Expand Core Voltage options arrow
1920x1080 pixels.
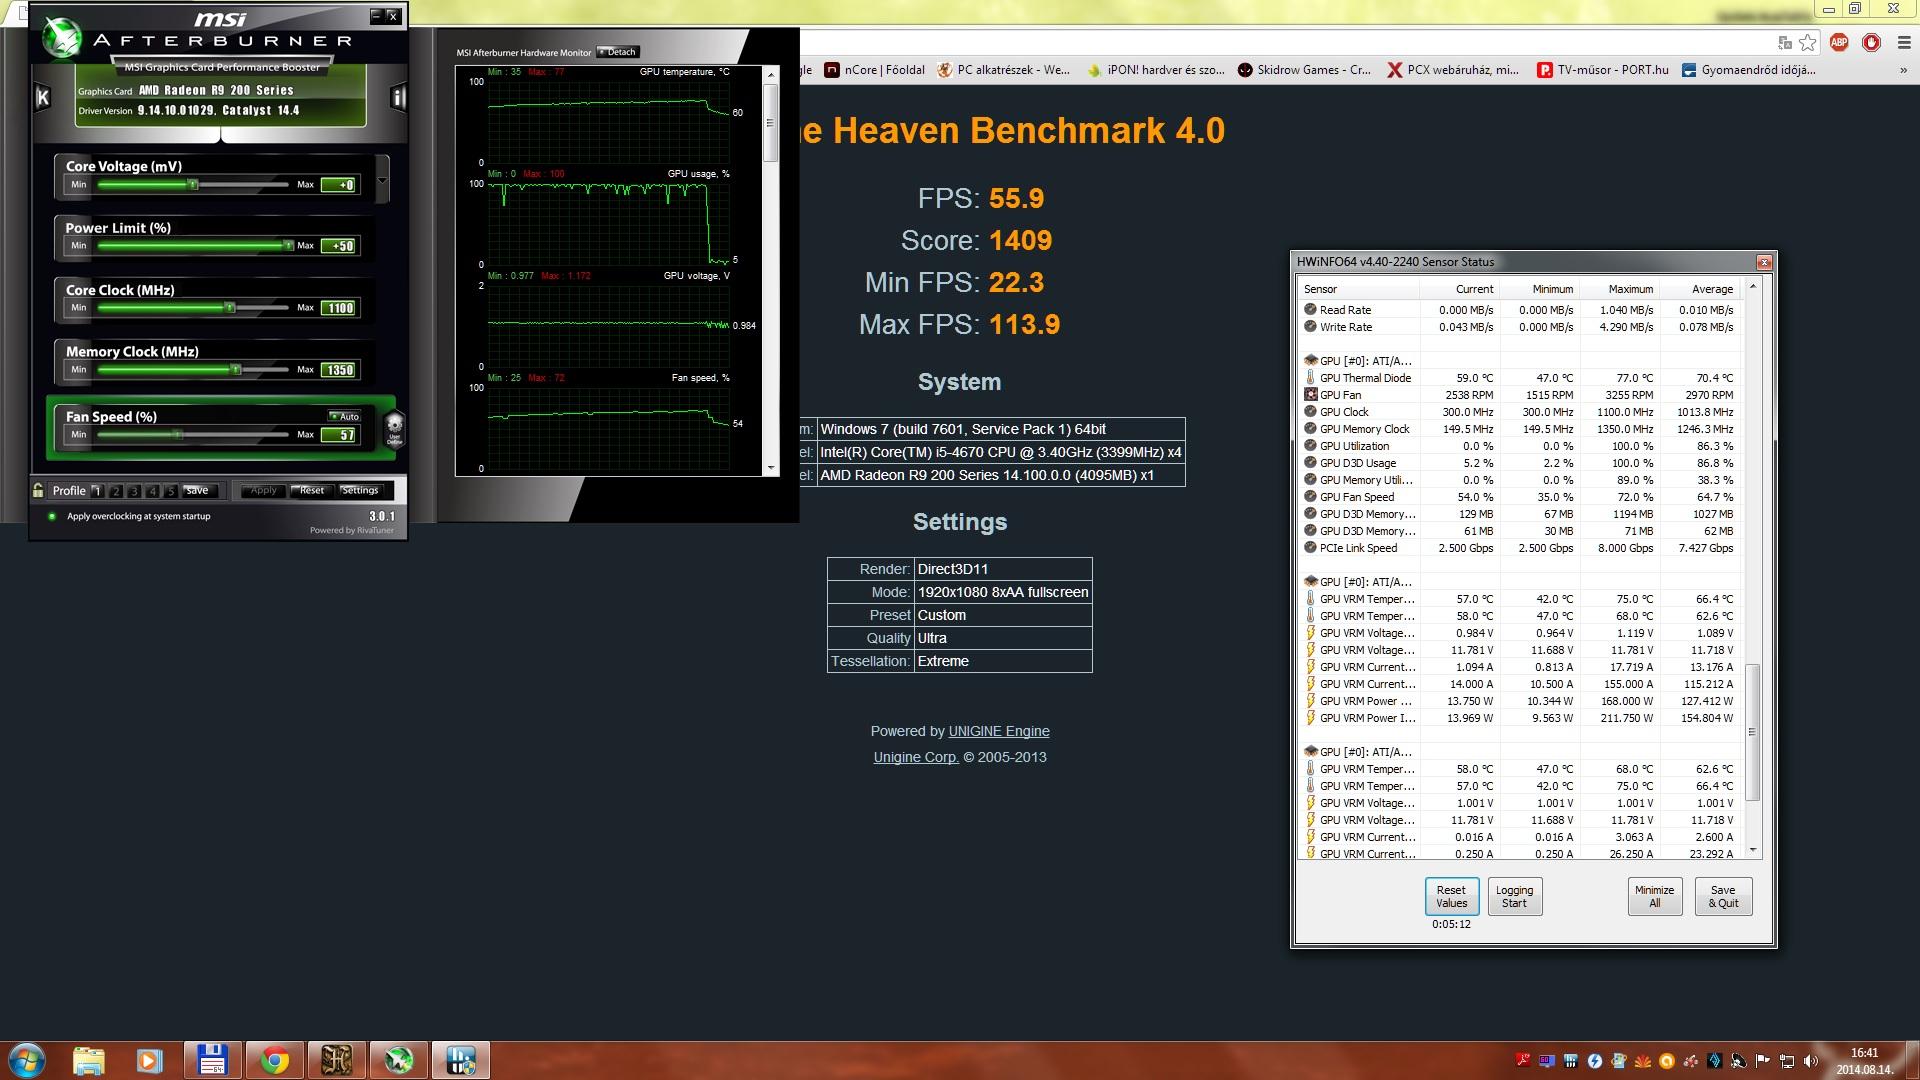tap(381, 181)
